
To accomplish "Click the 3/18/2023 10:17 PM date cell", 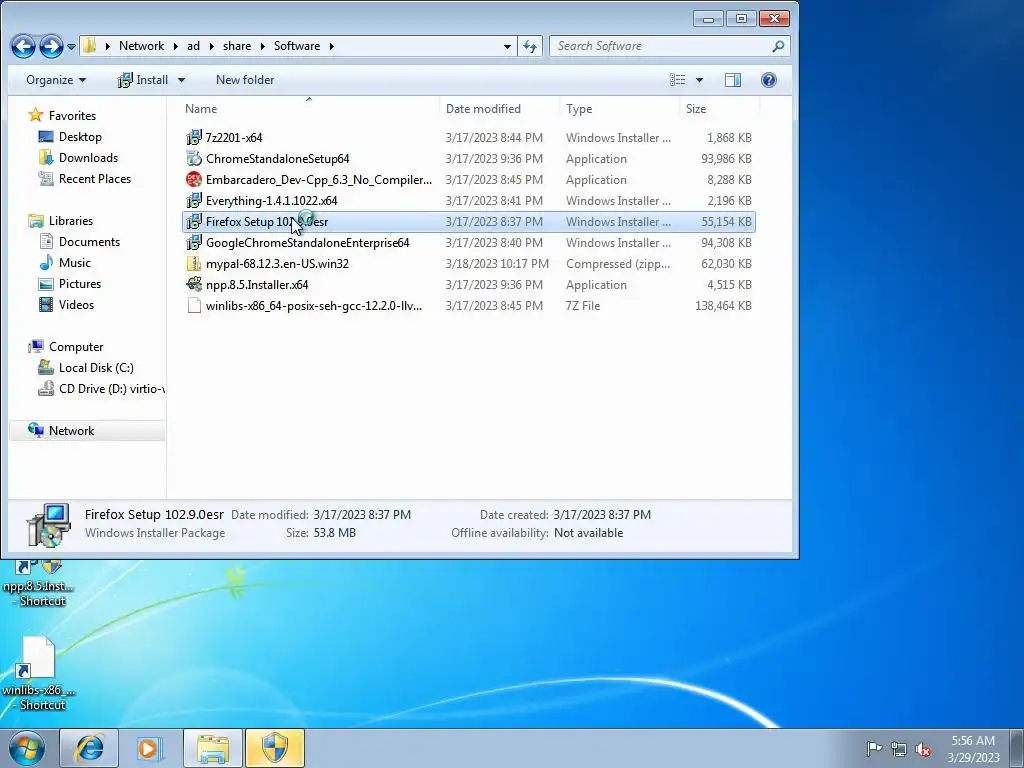I will pos(497,264).
